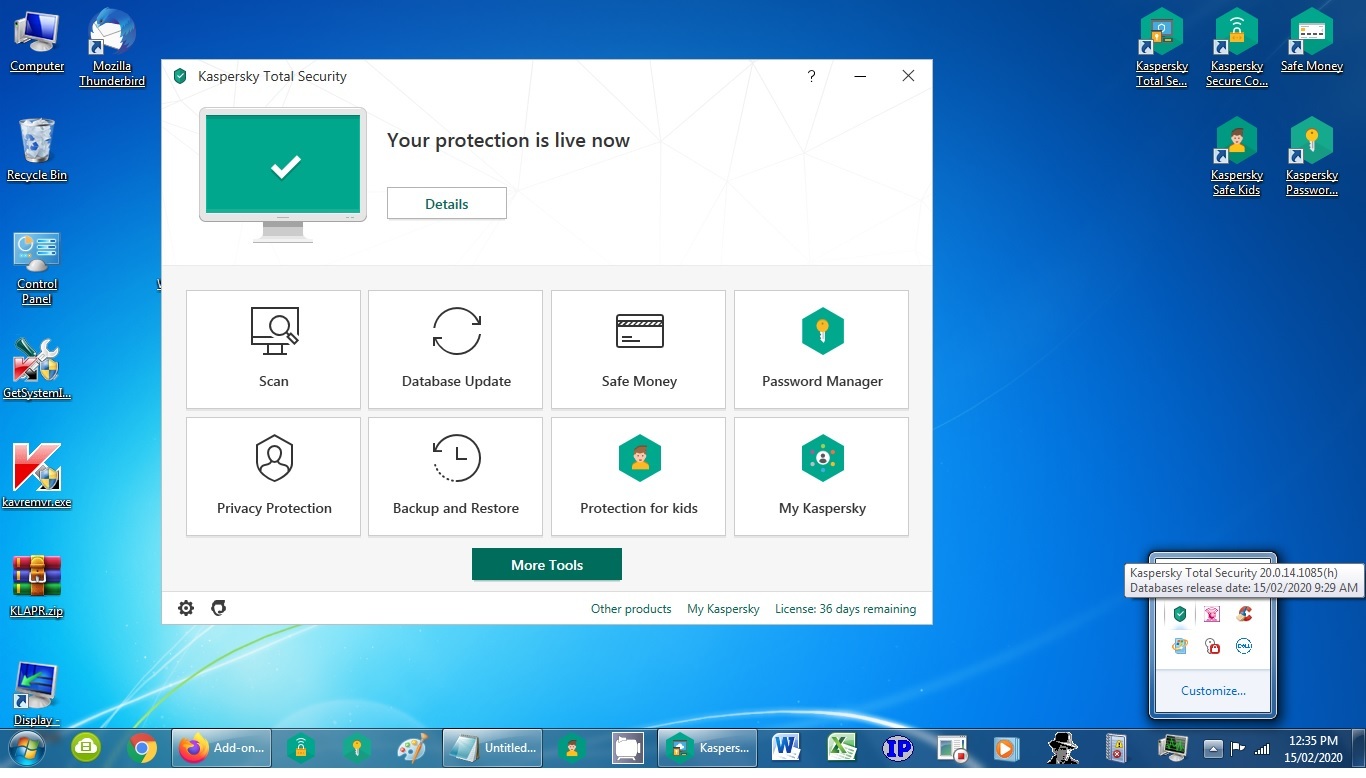Click key-and-lock icon in tray popup
This screenshot has height=778, width=1366.
pyautogui.click(x=1212, y=646)
